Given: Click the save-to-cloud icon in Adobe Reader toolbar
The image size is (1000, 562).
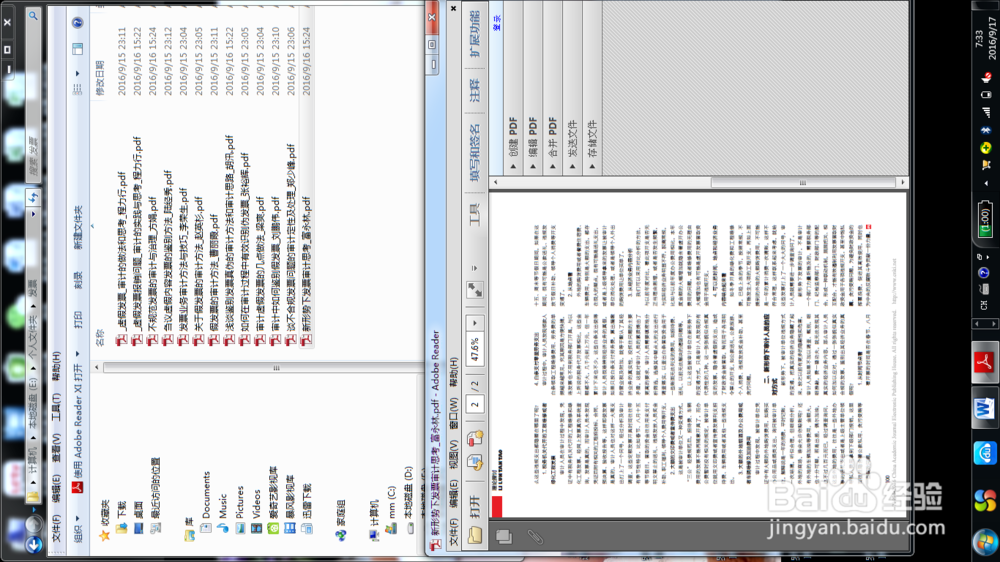Looking at the screenshot, I should point(474,464).
